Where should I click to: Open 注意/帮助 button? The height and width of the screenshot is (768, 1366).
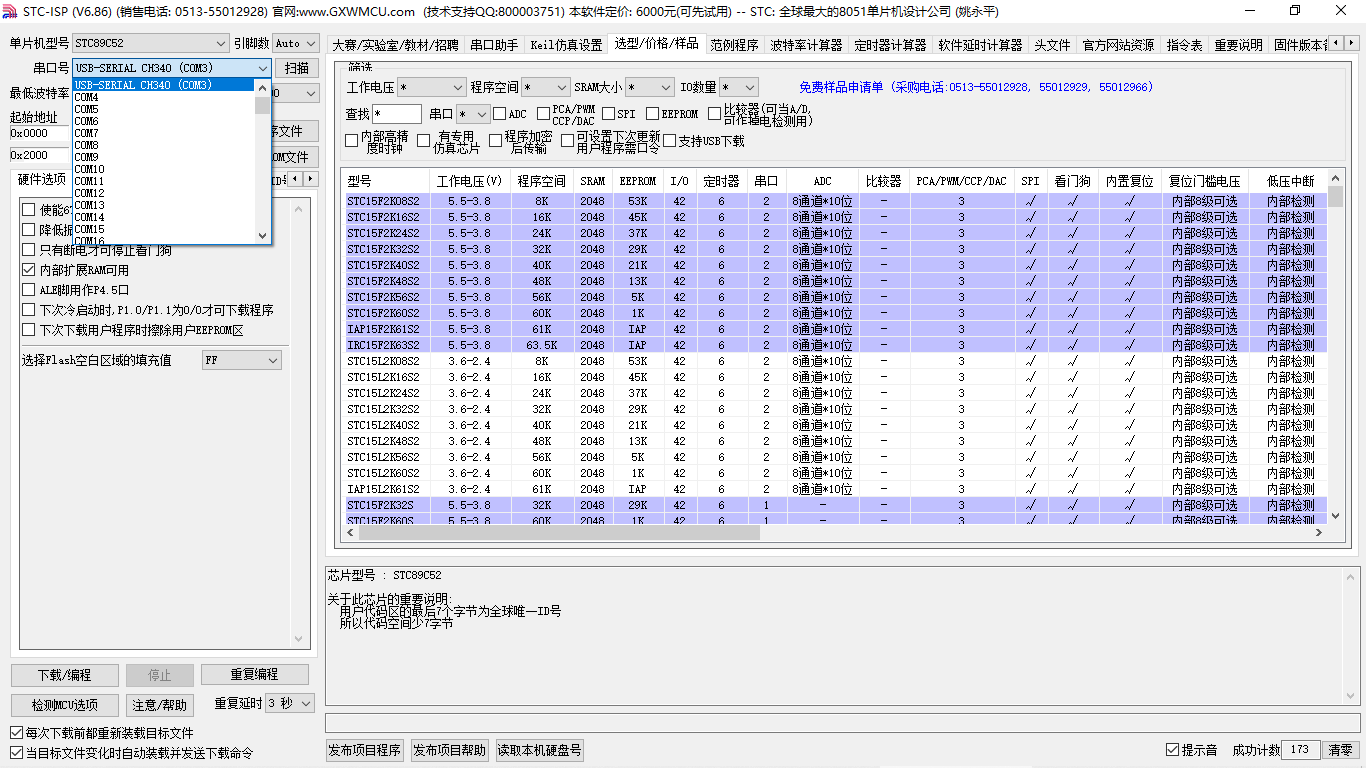coord(160,705)
